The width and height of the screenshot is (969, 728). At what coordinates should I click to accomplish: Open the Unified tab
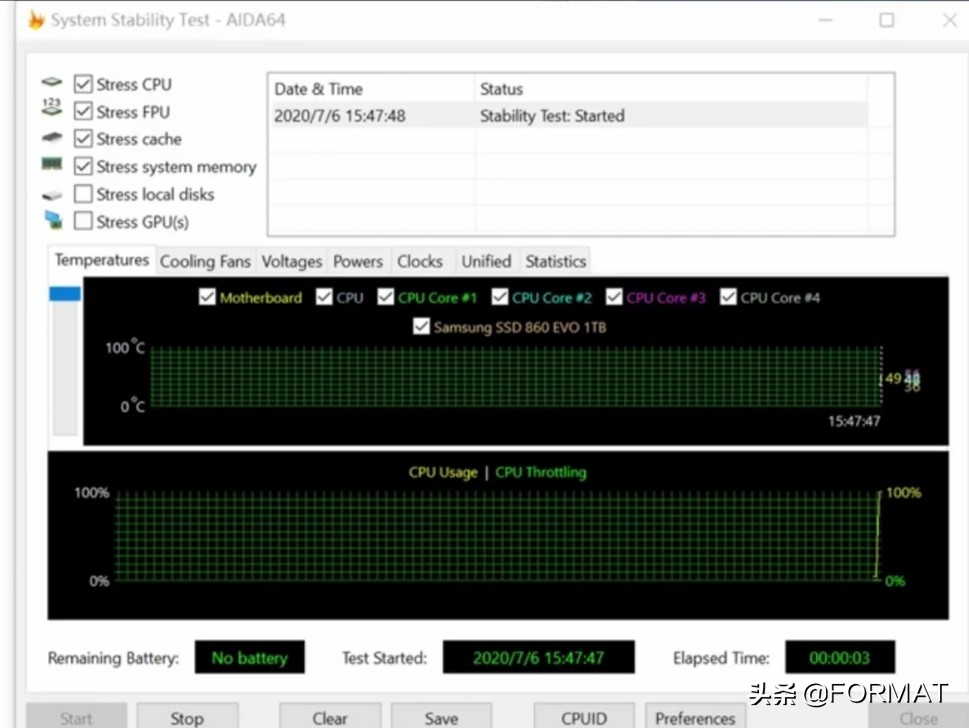click(486, 261)
